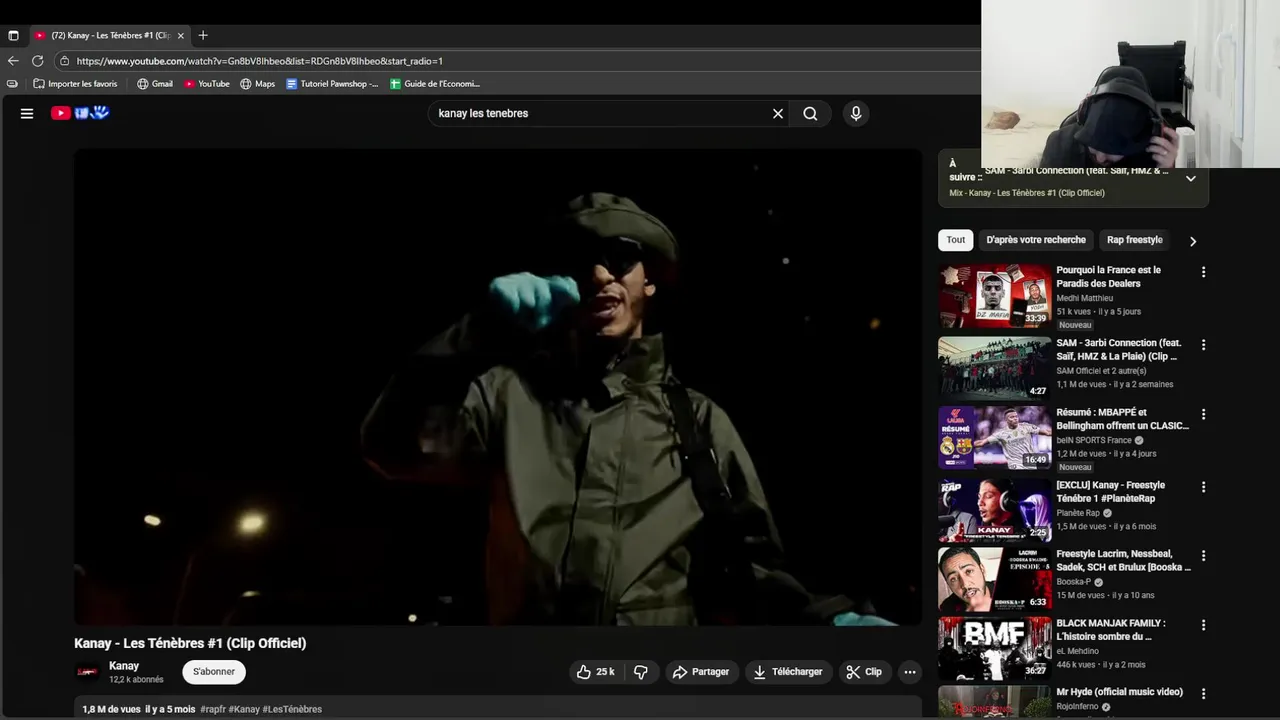This screenshot has width=1280, height=720.
Task: Open options menu for Kanay Freestyle PlanèteRap video
Action: (1203, 487)
